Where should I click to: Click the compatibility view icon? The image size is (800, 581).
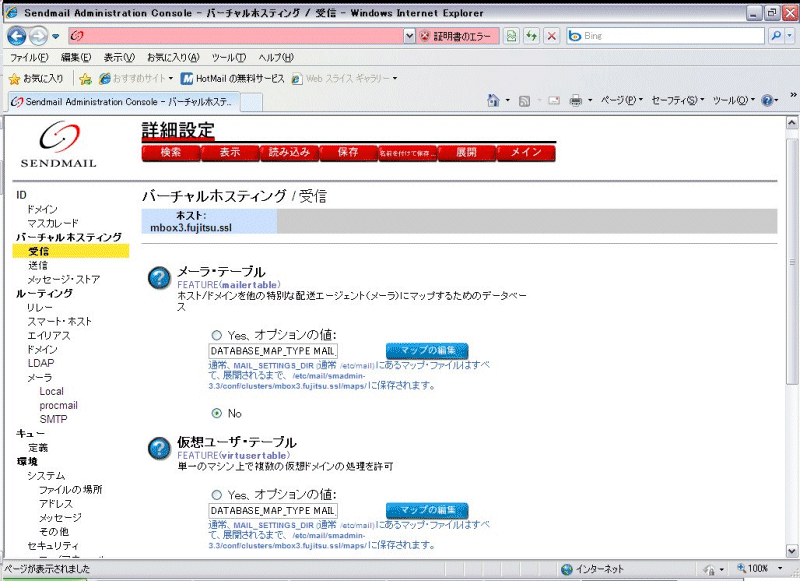[511, 36]
